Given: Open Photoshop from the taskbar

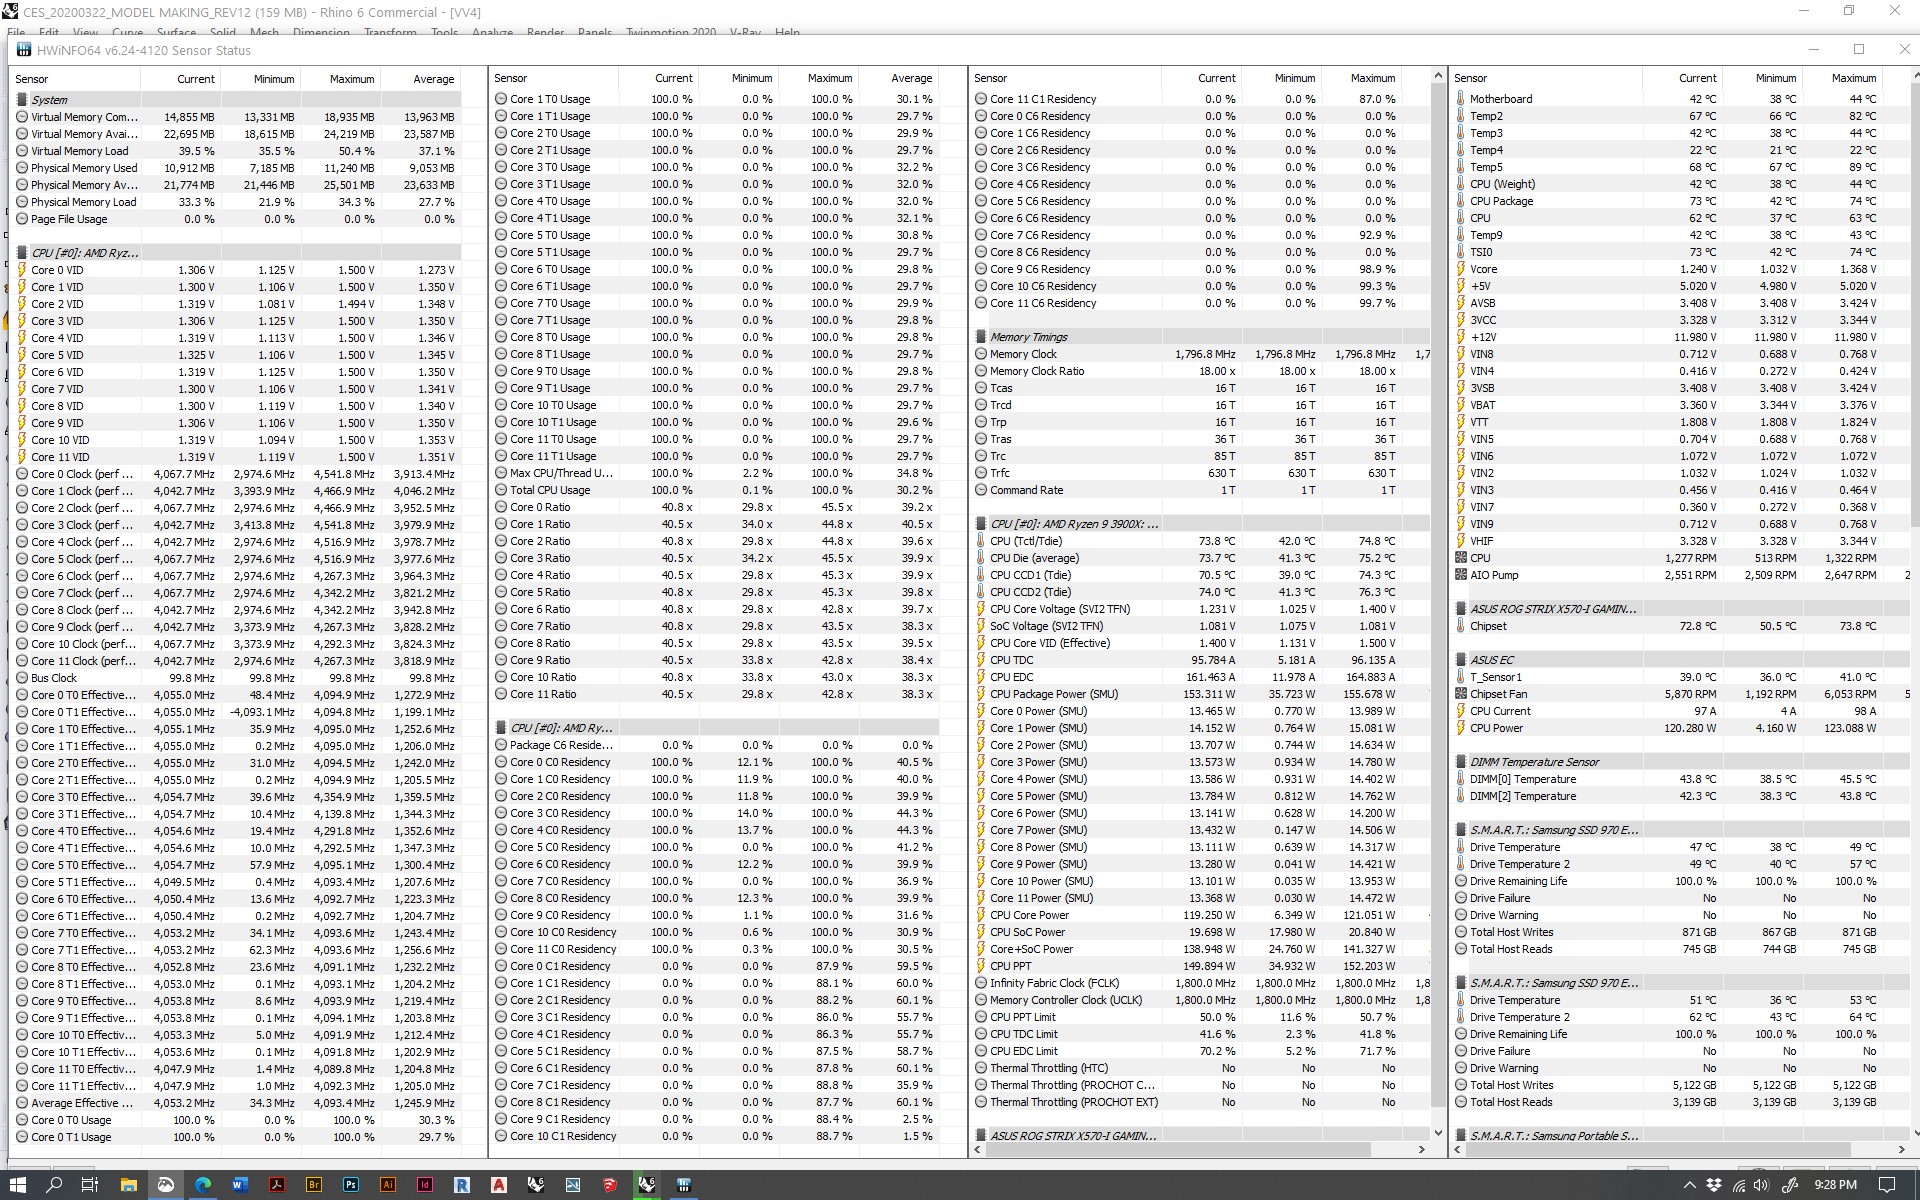Looking at the screenshot, I should coord(351,1185).
